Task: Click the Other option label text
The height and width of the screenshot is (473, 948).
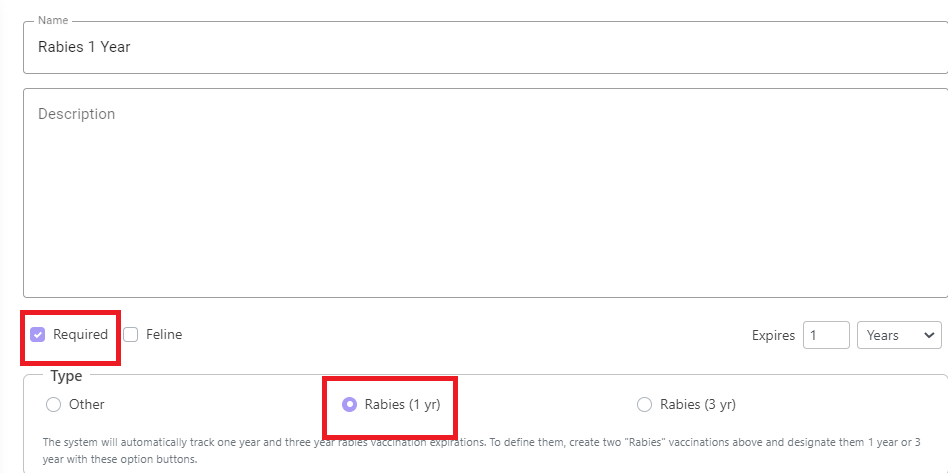Action: pos(86,405)
